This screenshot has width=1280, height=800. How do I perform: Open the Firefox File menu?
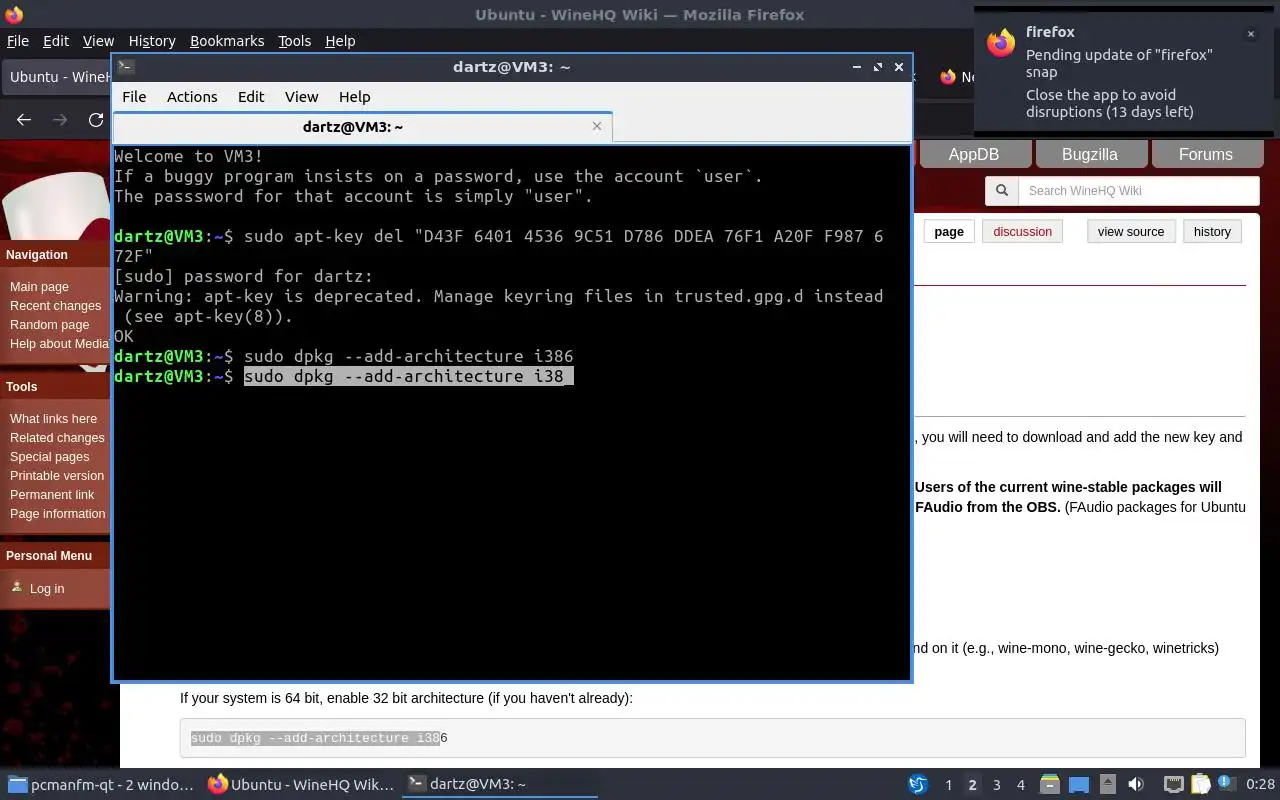point(18,41)
